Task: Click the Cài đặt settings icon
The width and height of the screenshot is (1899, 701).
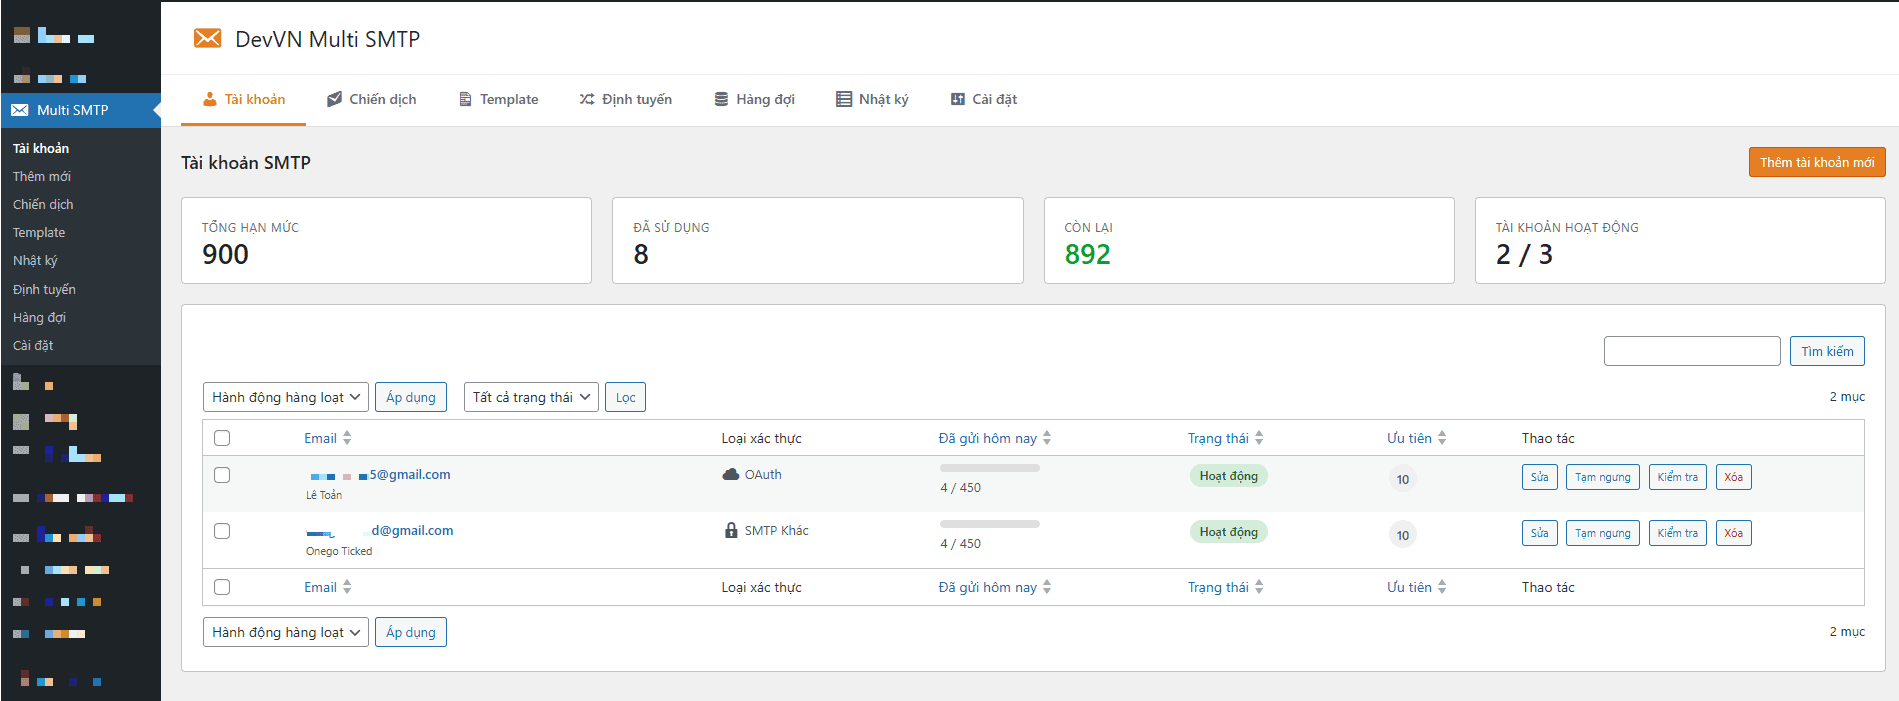Action: tap(958, 99)
